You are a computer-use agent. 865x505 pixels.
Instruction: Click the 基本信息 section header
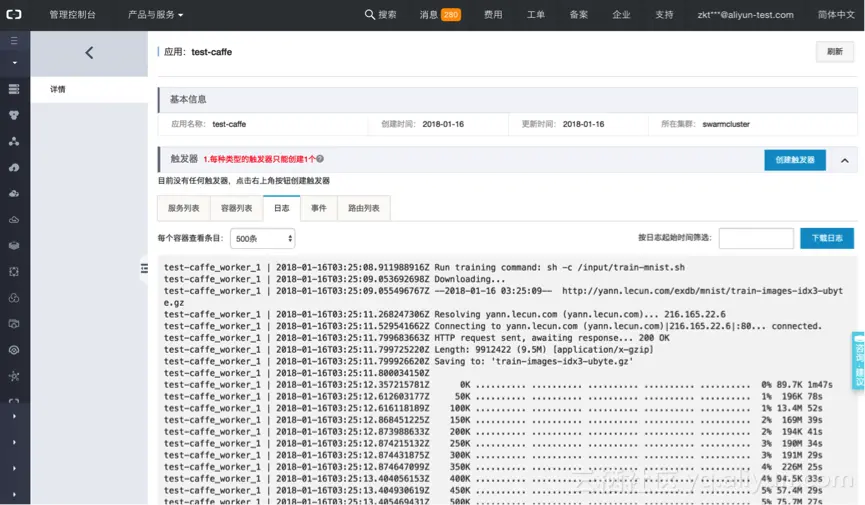click(508, 100)
